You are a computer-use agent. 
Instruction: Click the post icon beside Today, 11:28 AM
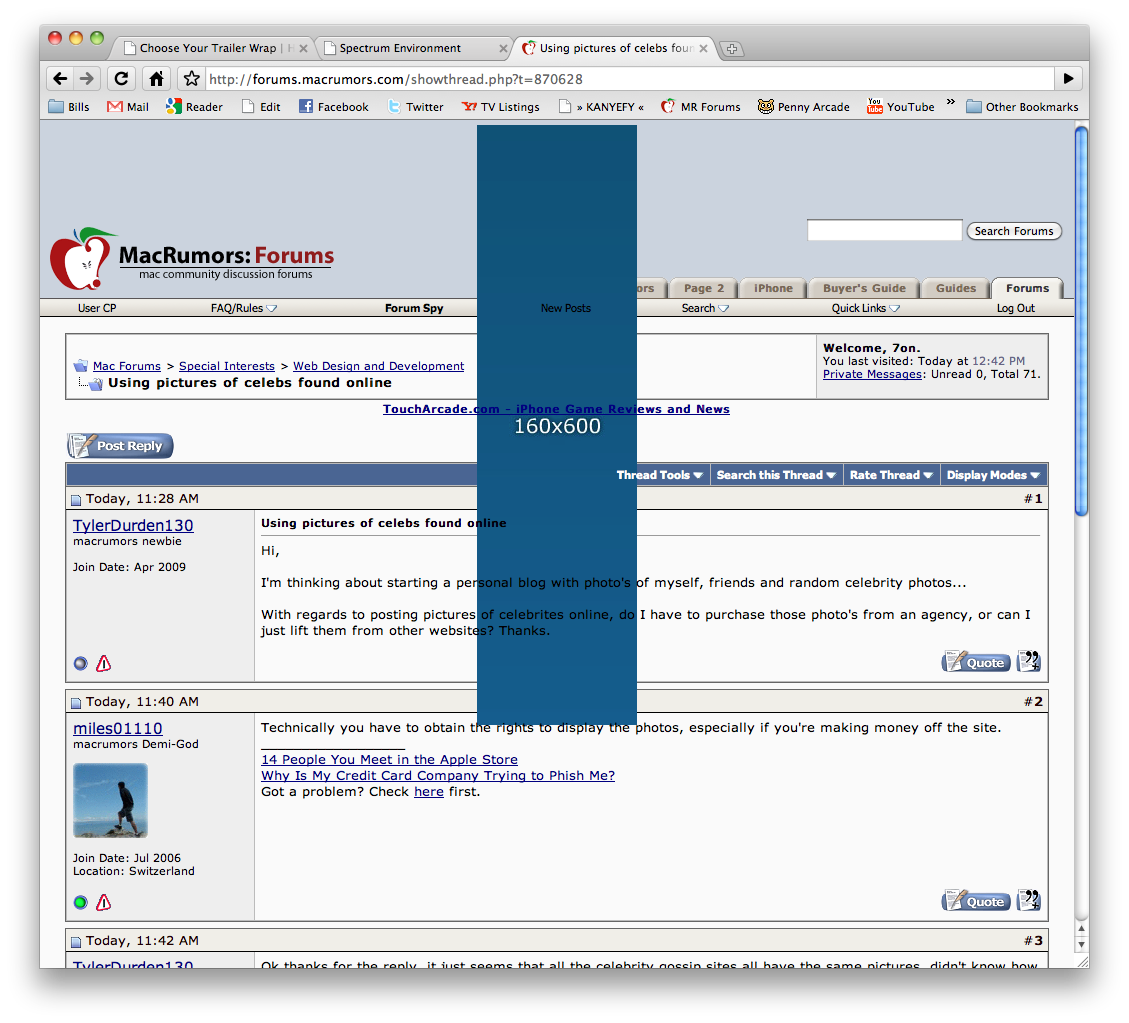[76, 500]
